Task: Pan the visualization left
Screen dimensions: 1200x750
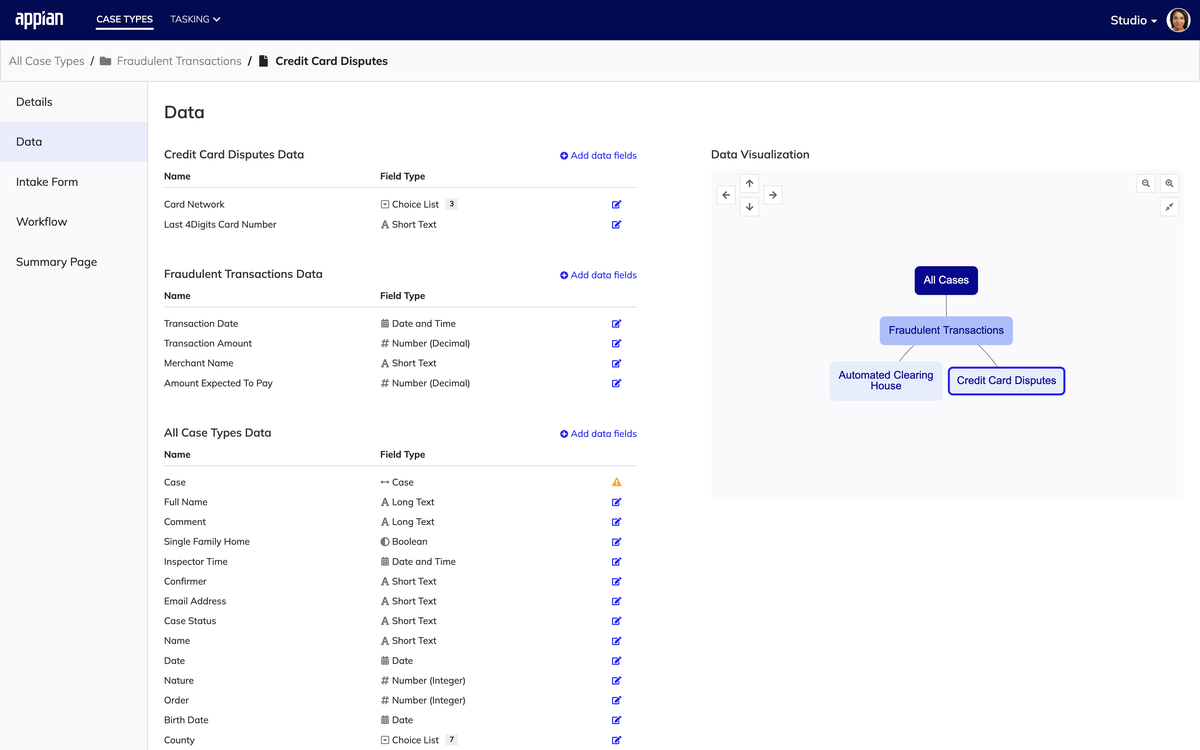Action: (x=727, y=195)
